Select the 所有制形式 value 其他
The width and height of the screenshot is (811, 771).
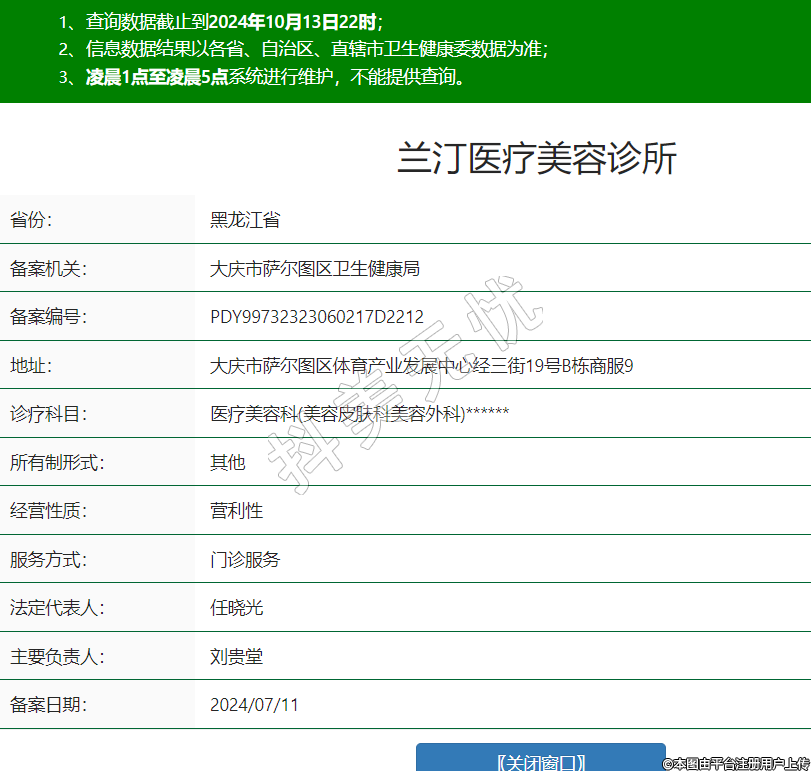click(x=227, y=462)
